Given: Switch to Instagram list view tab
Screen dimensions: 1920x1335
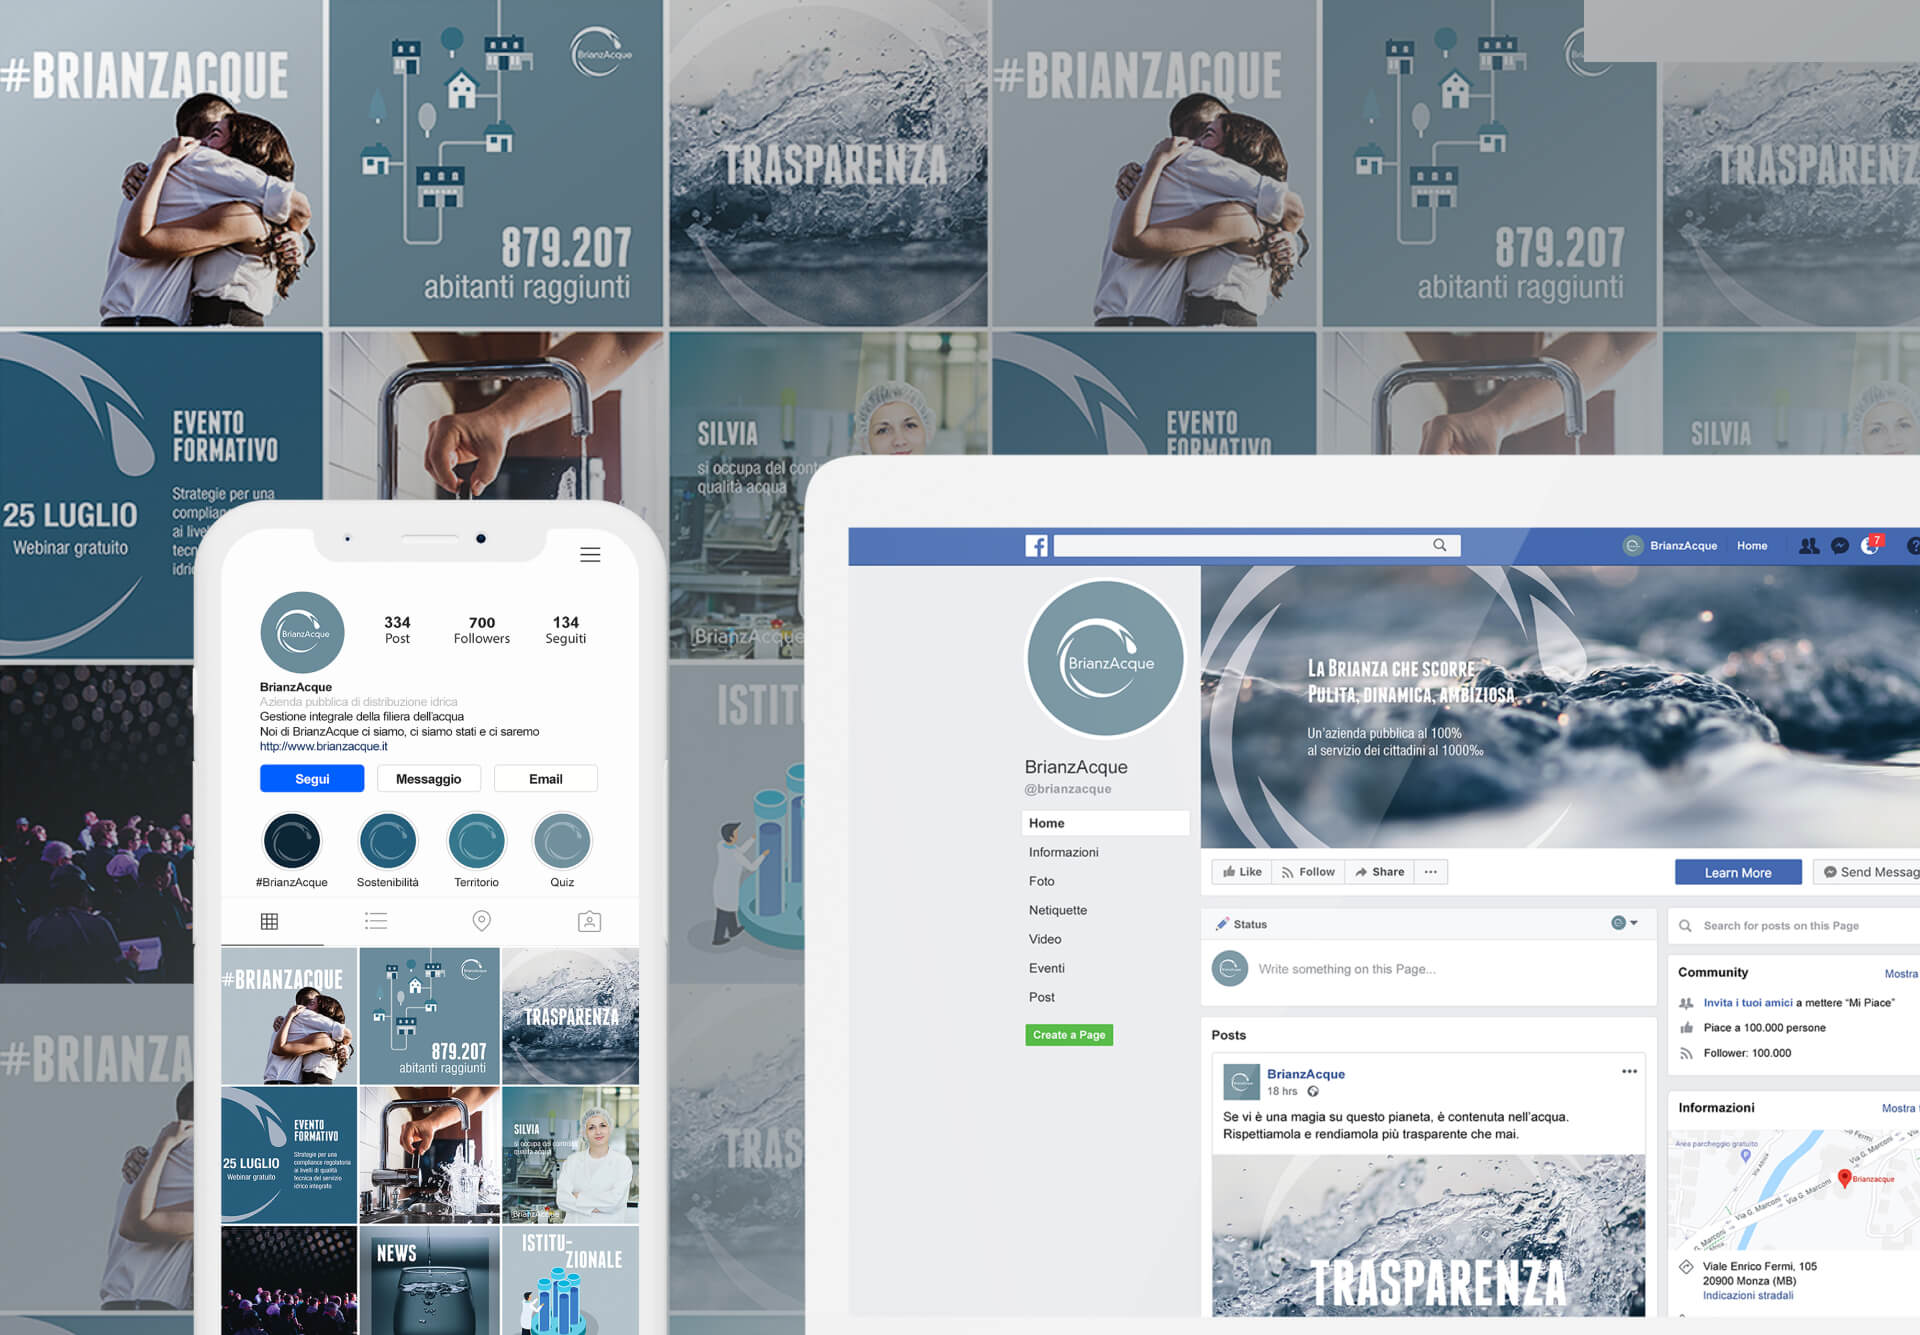Looking at the screenshot, I should (376, 921).
